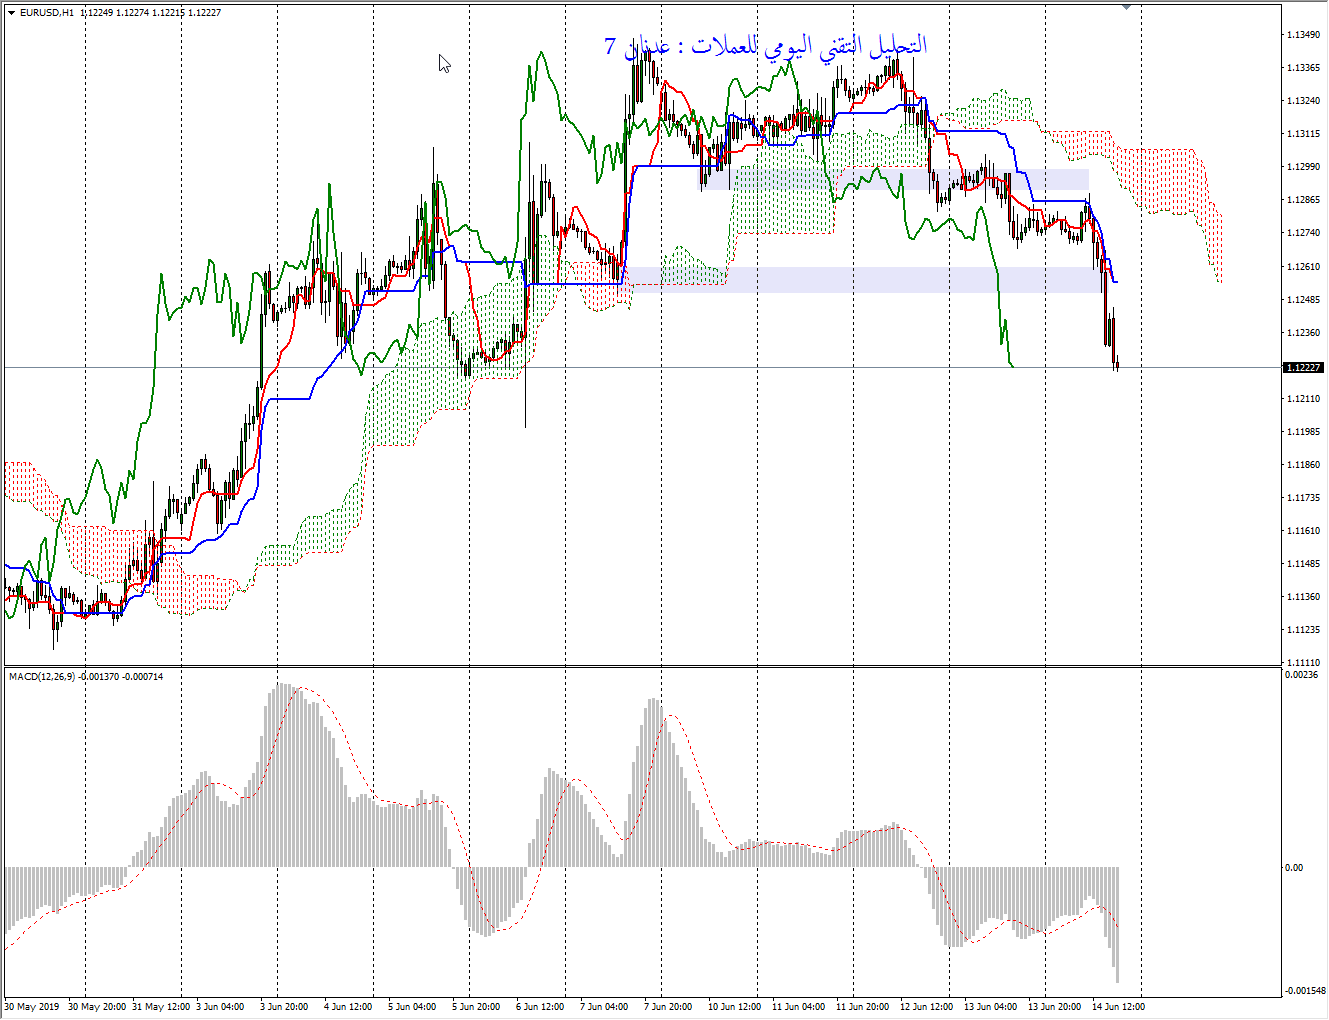Click the 1.13115 price axis label
The height and width of the screenshot is (1020, 1329).
(x=1303, y=134)
